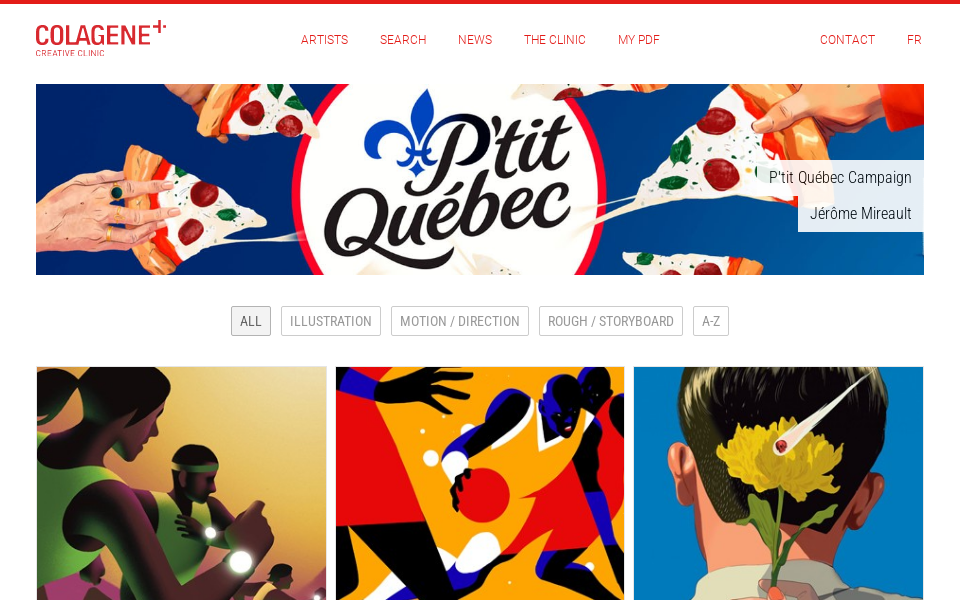Switch language to FR
Screen dimensions: 960x600
point(914,40)
